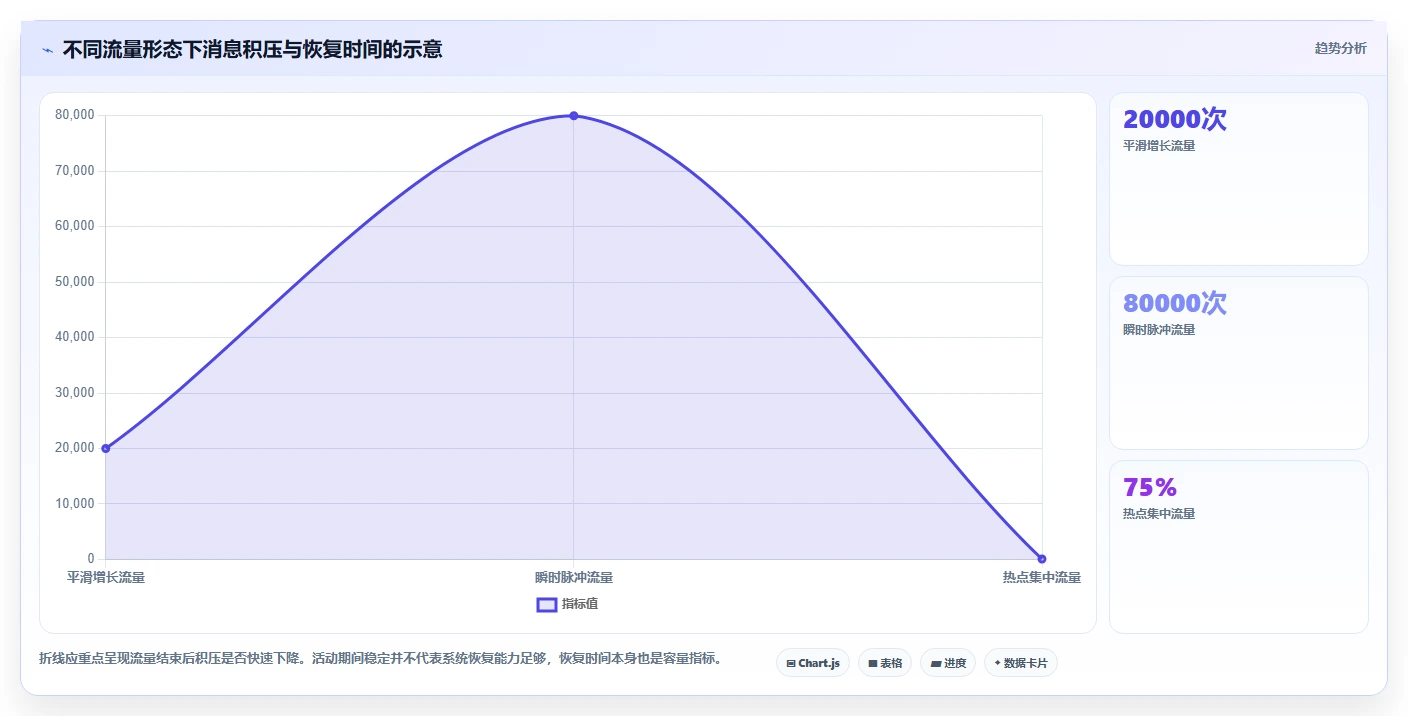The height and width of the screenshot is (716, 1408).
Task: Click the icon inside the Chart.js chip
Action: 791,664
